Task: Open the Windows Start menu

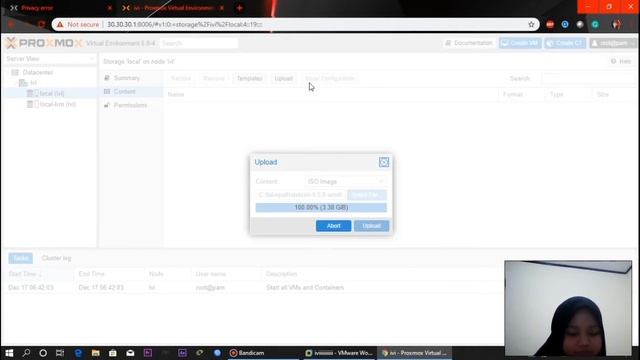Action: pos(9,353)
